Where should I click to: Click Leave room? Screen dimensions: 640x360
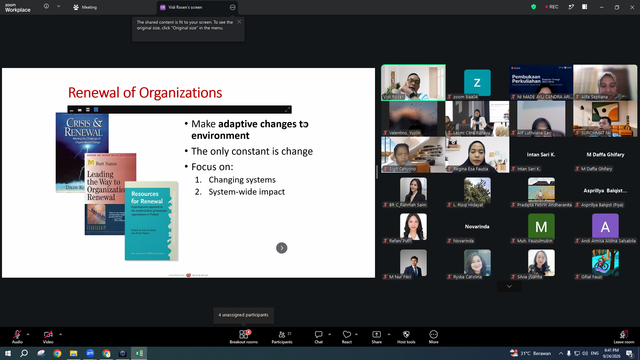pyautogui.click(x=624, y=337)
